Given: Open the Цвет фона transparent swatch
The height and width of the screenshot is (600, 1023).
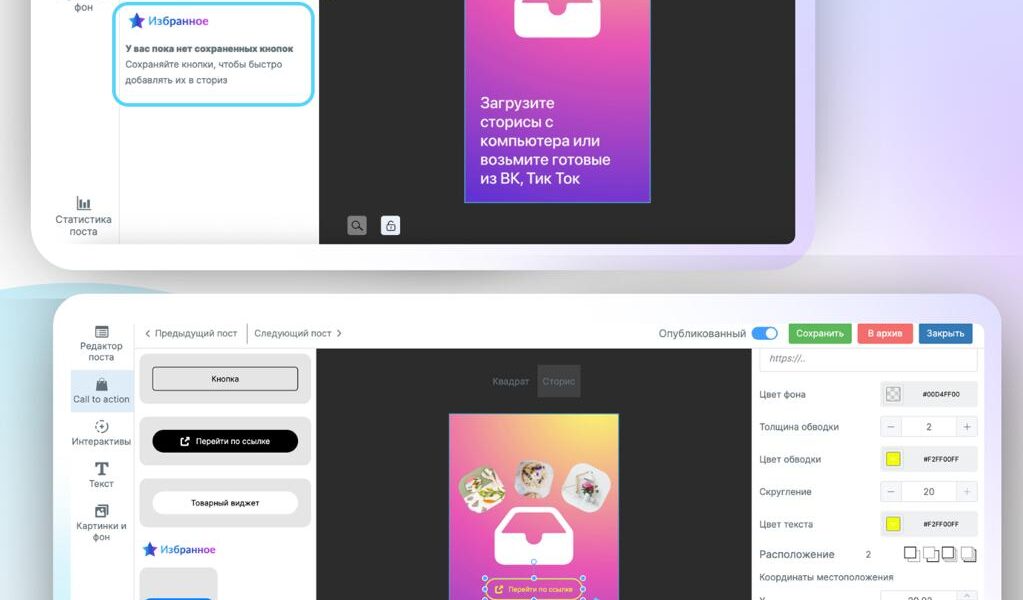Looking at the screenshot, I should (x=893, y=394).
